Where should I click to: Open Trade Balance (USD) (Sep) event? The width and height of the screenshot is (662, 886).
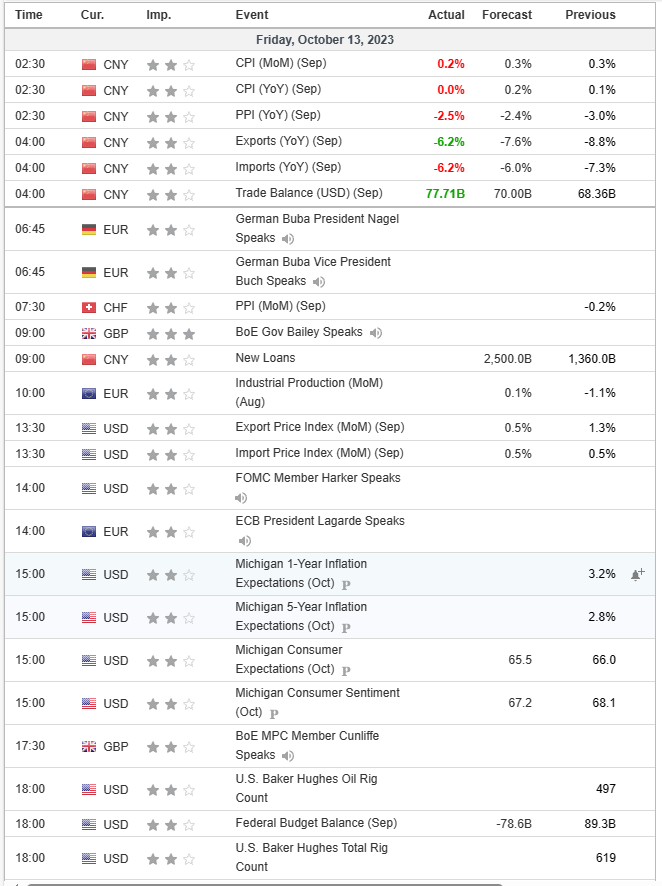coord(308,193)
